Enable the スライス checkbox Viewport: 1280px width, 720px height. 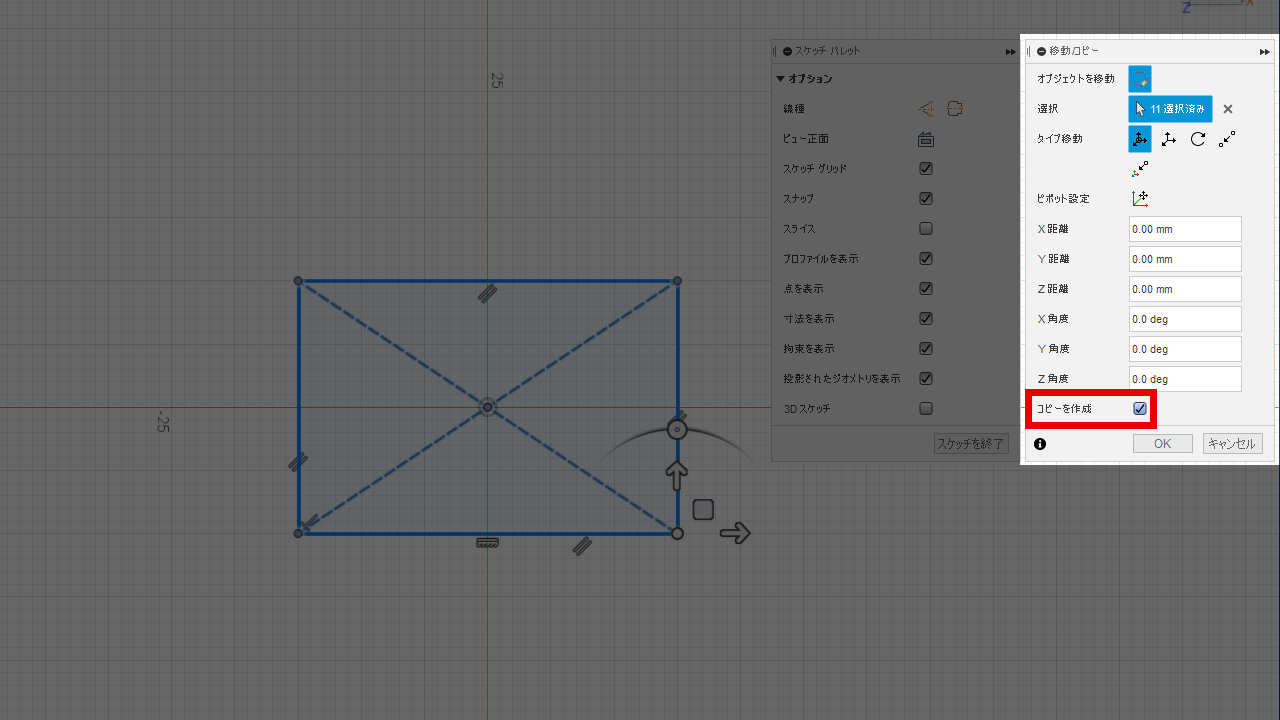click(x=926, y=229)
